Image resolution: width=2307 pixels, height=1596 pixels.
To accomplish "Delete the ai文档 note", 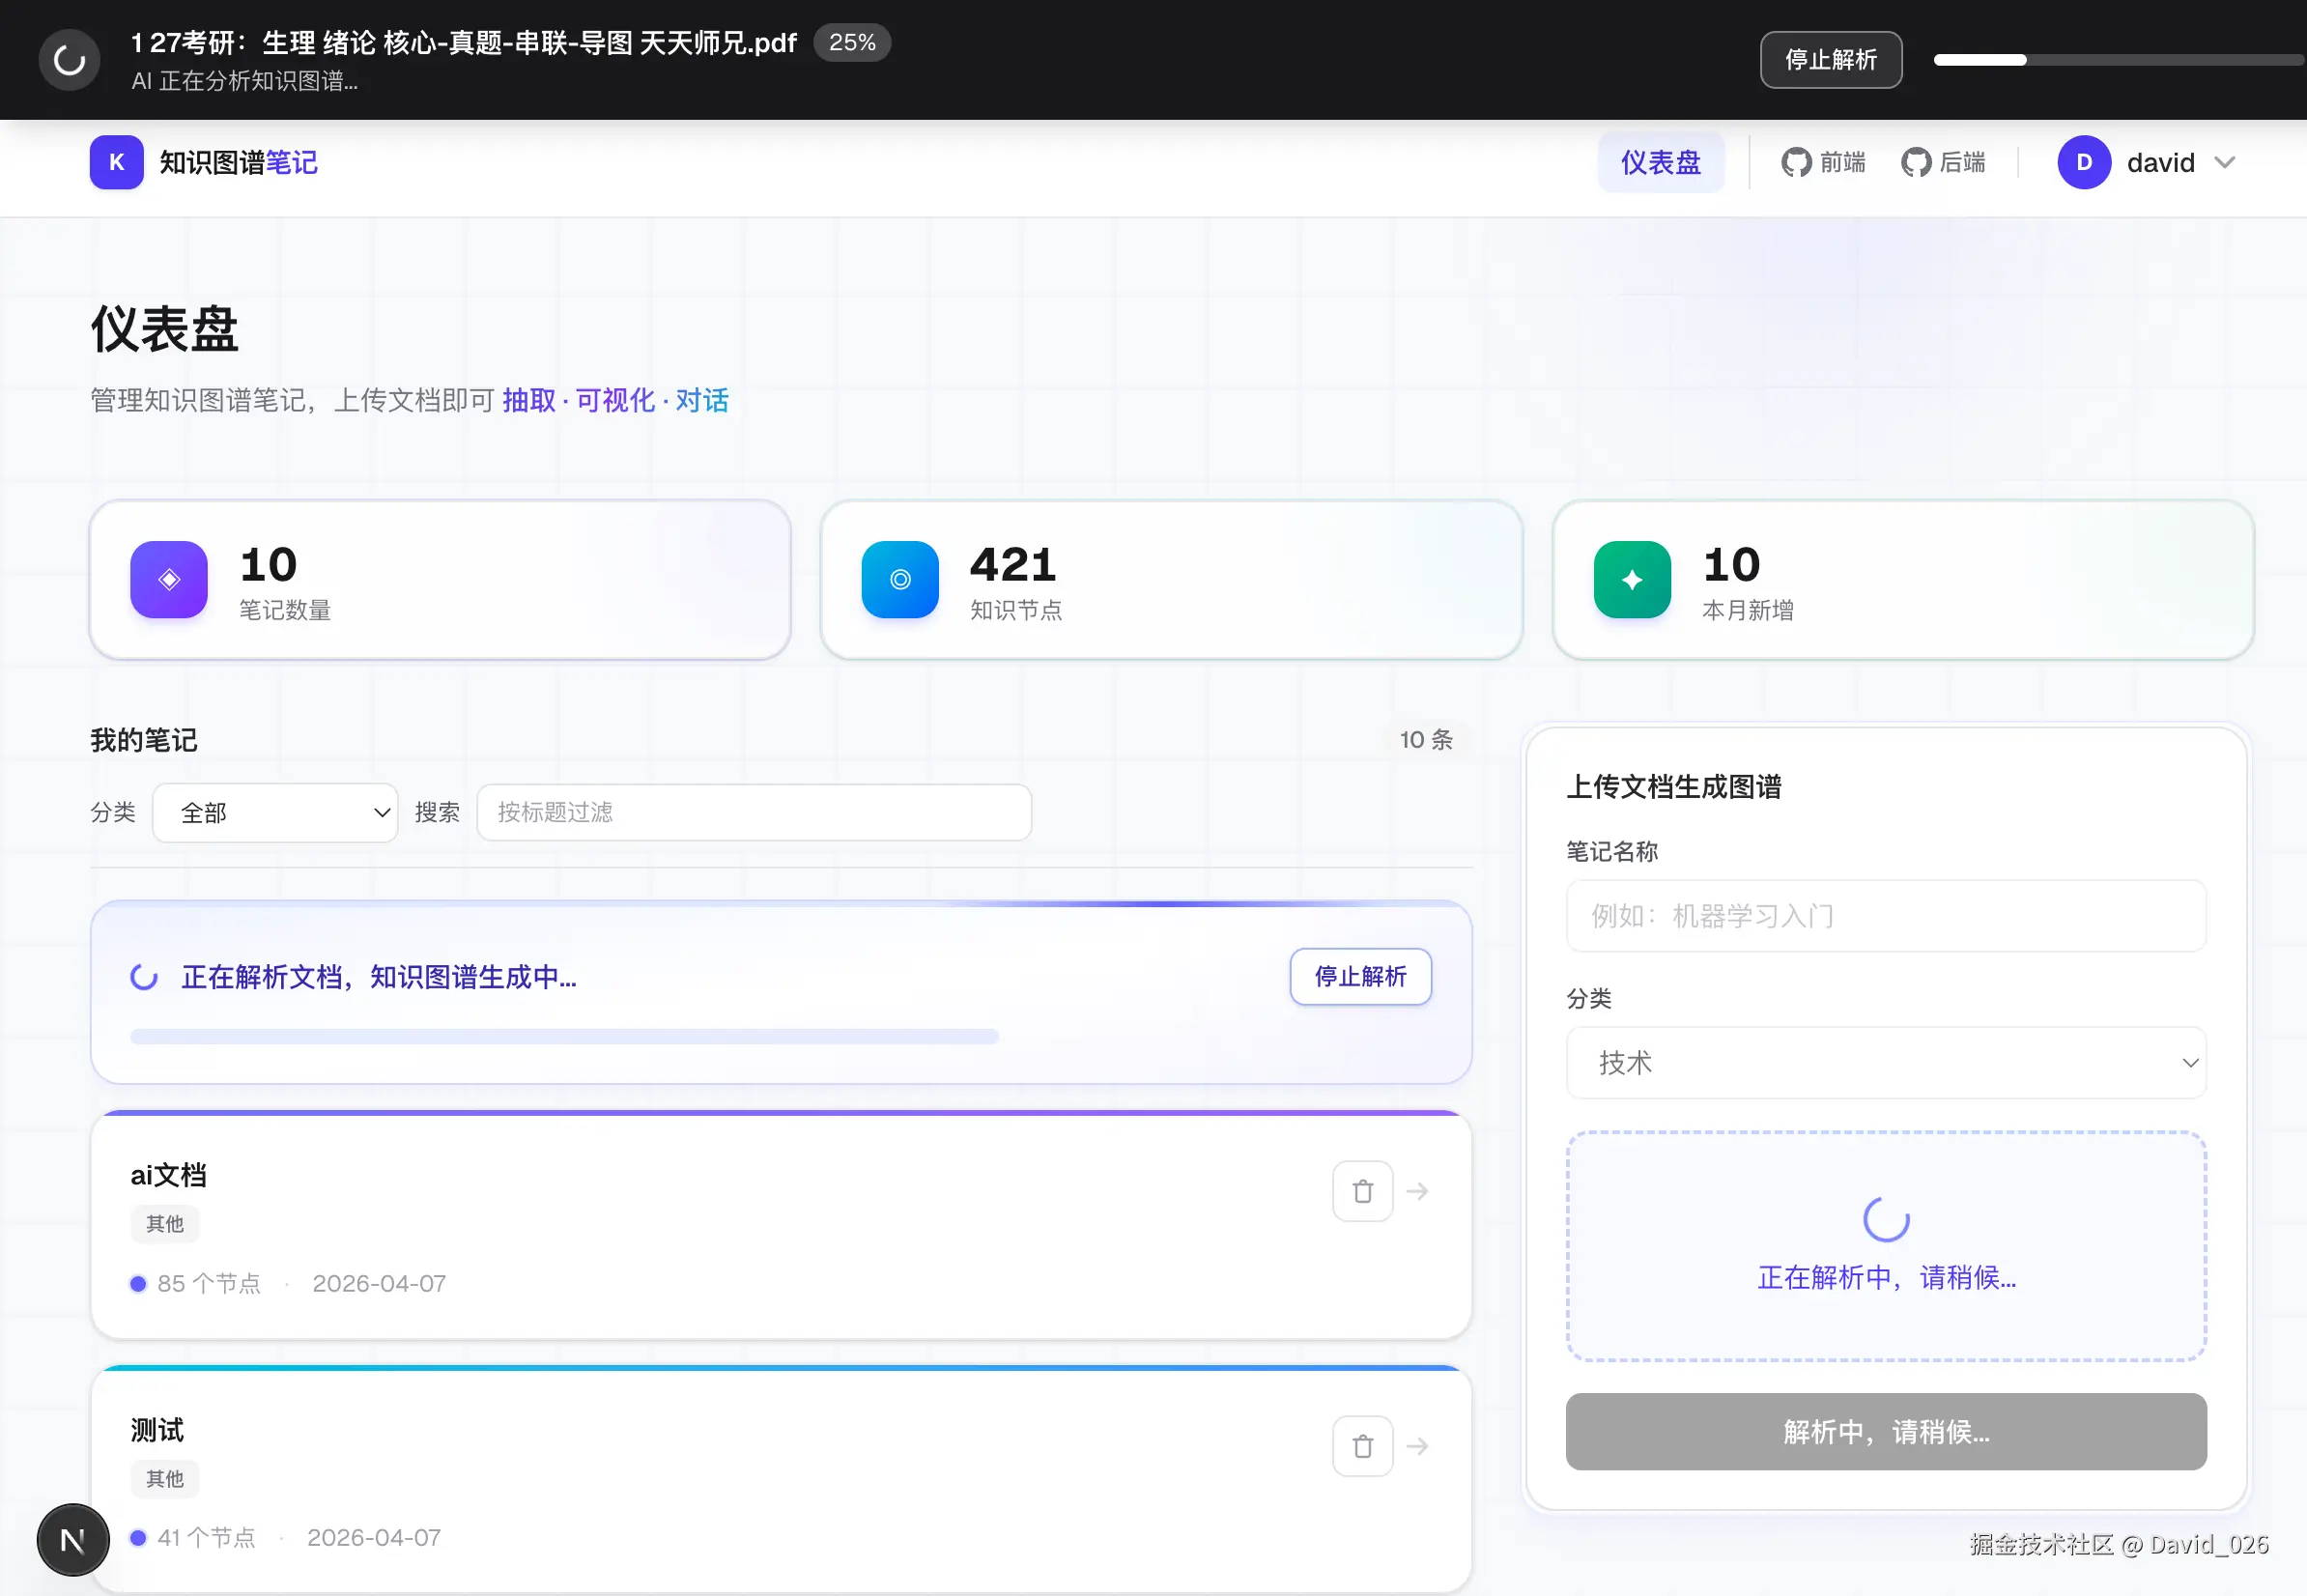I will (1361, 1191).
